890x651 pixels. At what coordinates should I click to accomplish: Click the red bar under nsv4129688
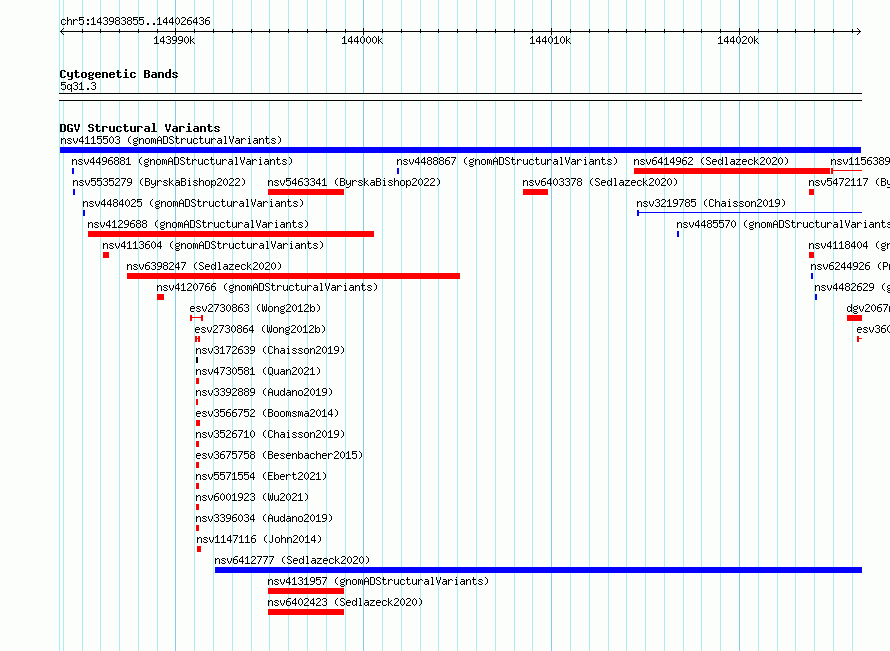[231, 234]
